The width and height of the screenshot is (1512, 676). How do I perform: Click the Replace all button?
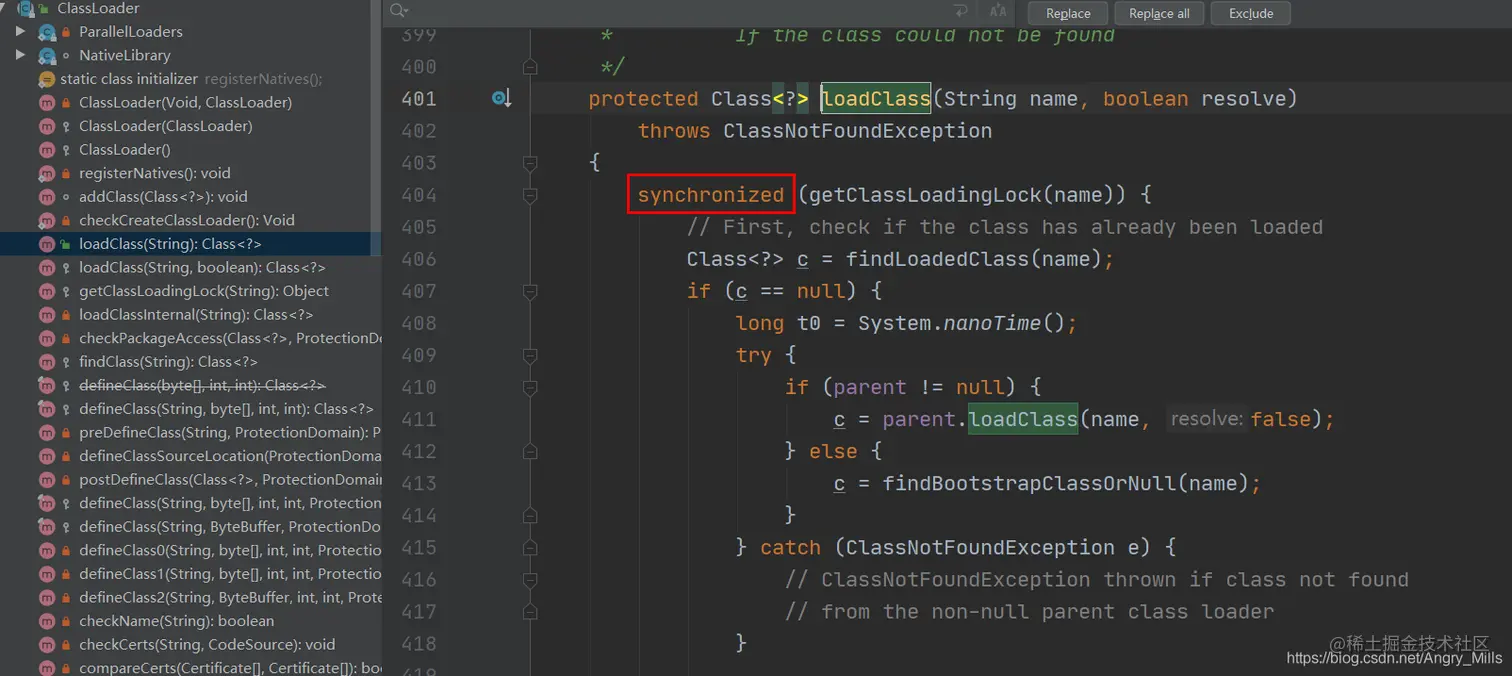click(x=1159, y=13)
